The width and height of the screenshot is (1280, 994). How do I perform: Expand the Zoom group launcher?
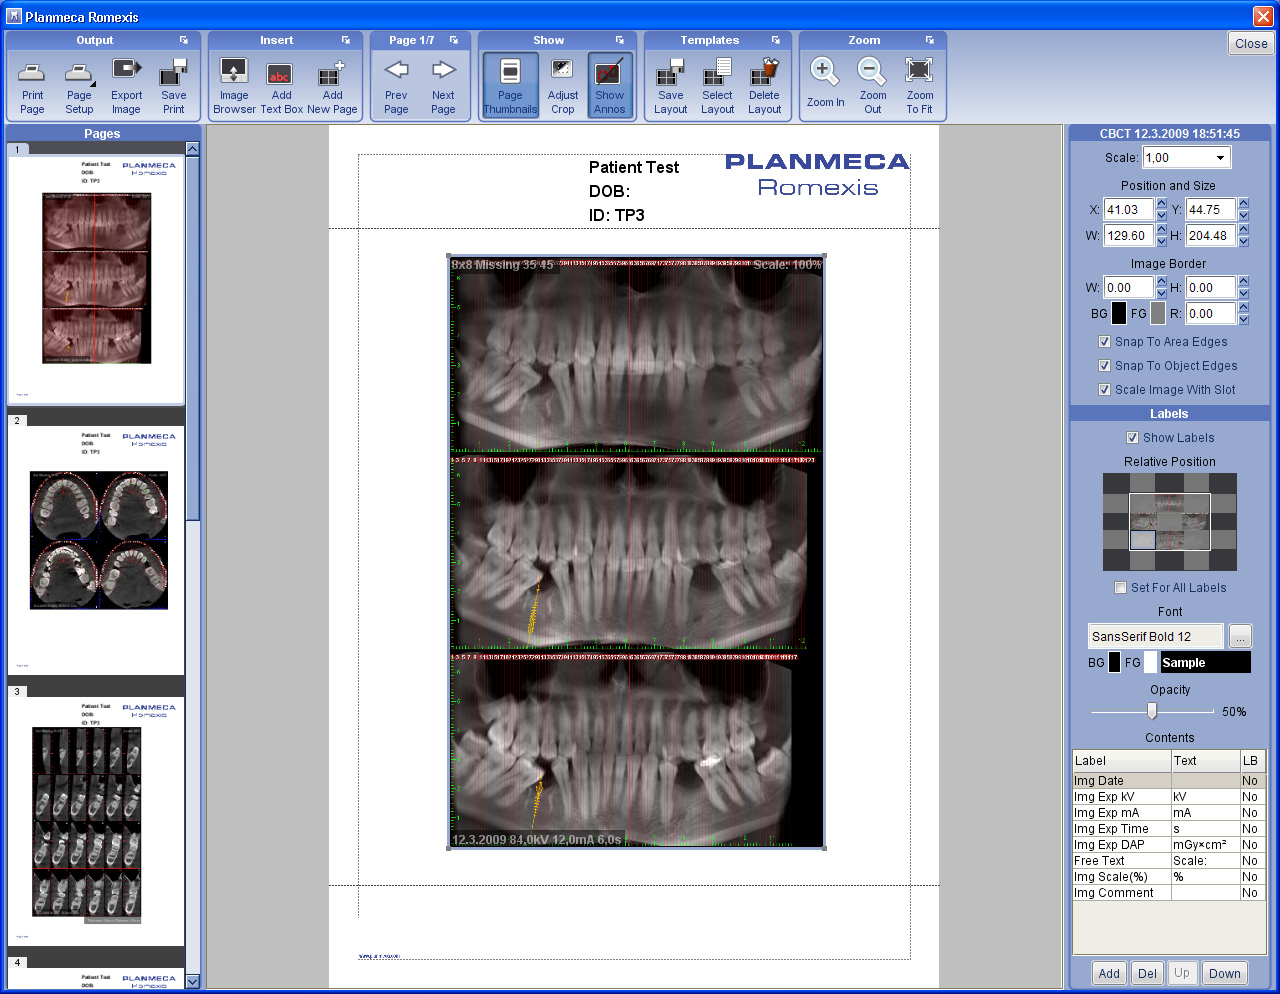coord(930,40)
